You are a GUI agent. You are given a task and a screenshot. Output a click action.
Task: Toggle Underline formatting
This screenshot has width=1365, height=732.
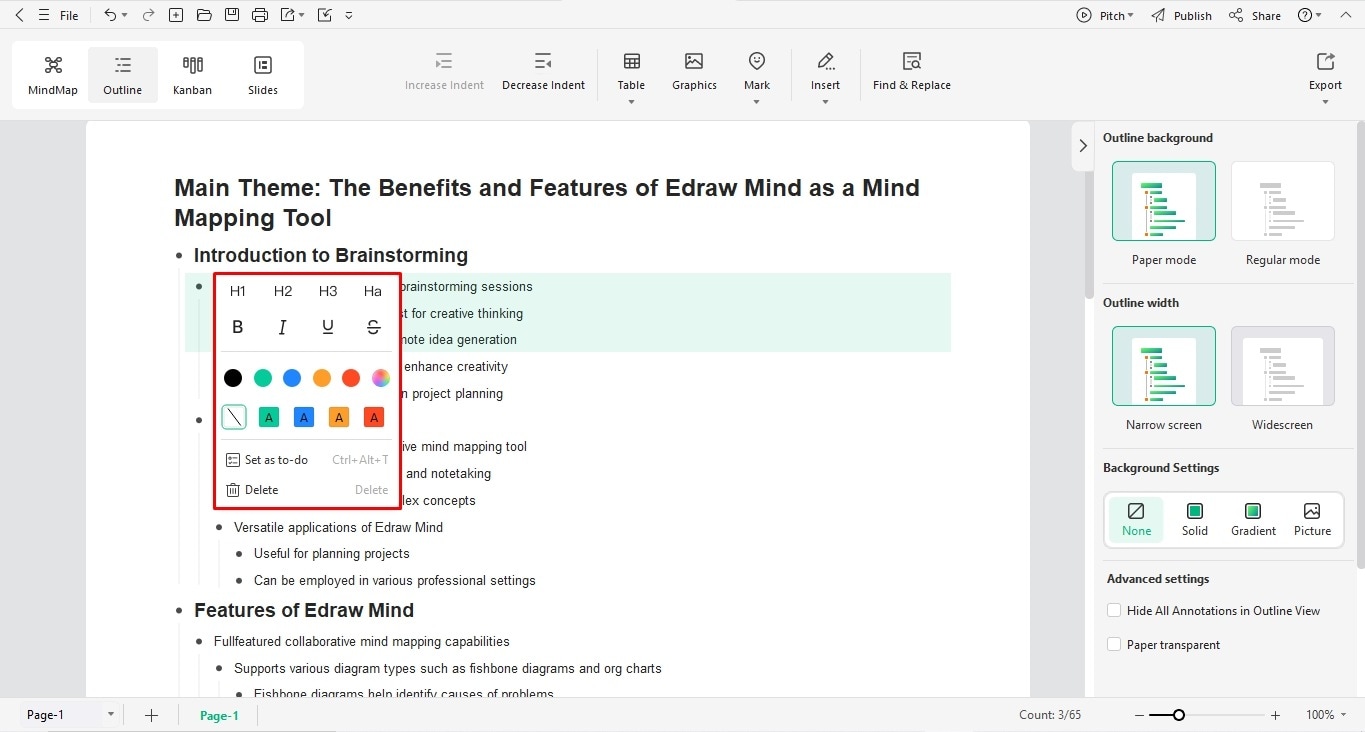coord(328,327)
